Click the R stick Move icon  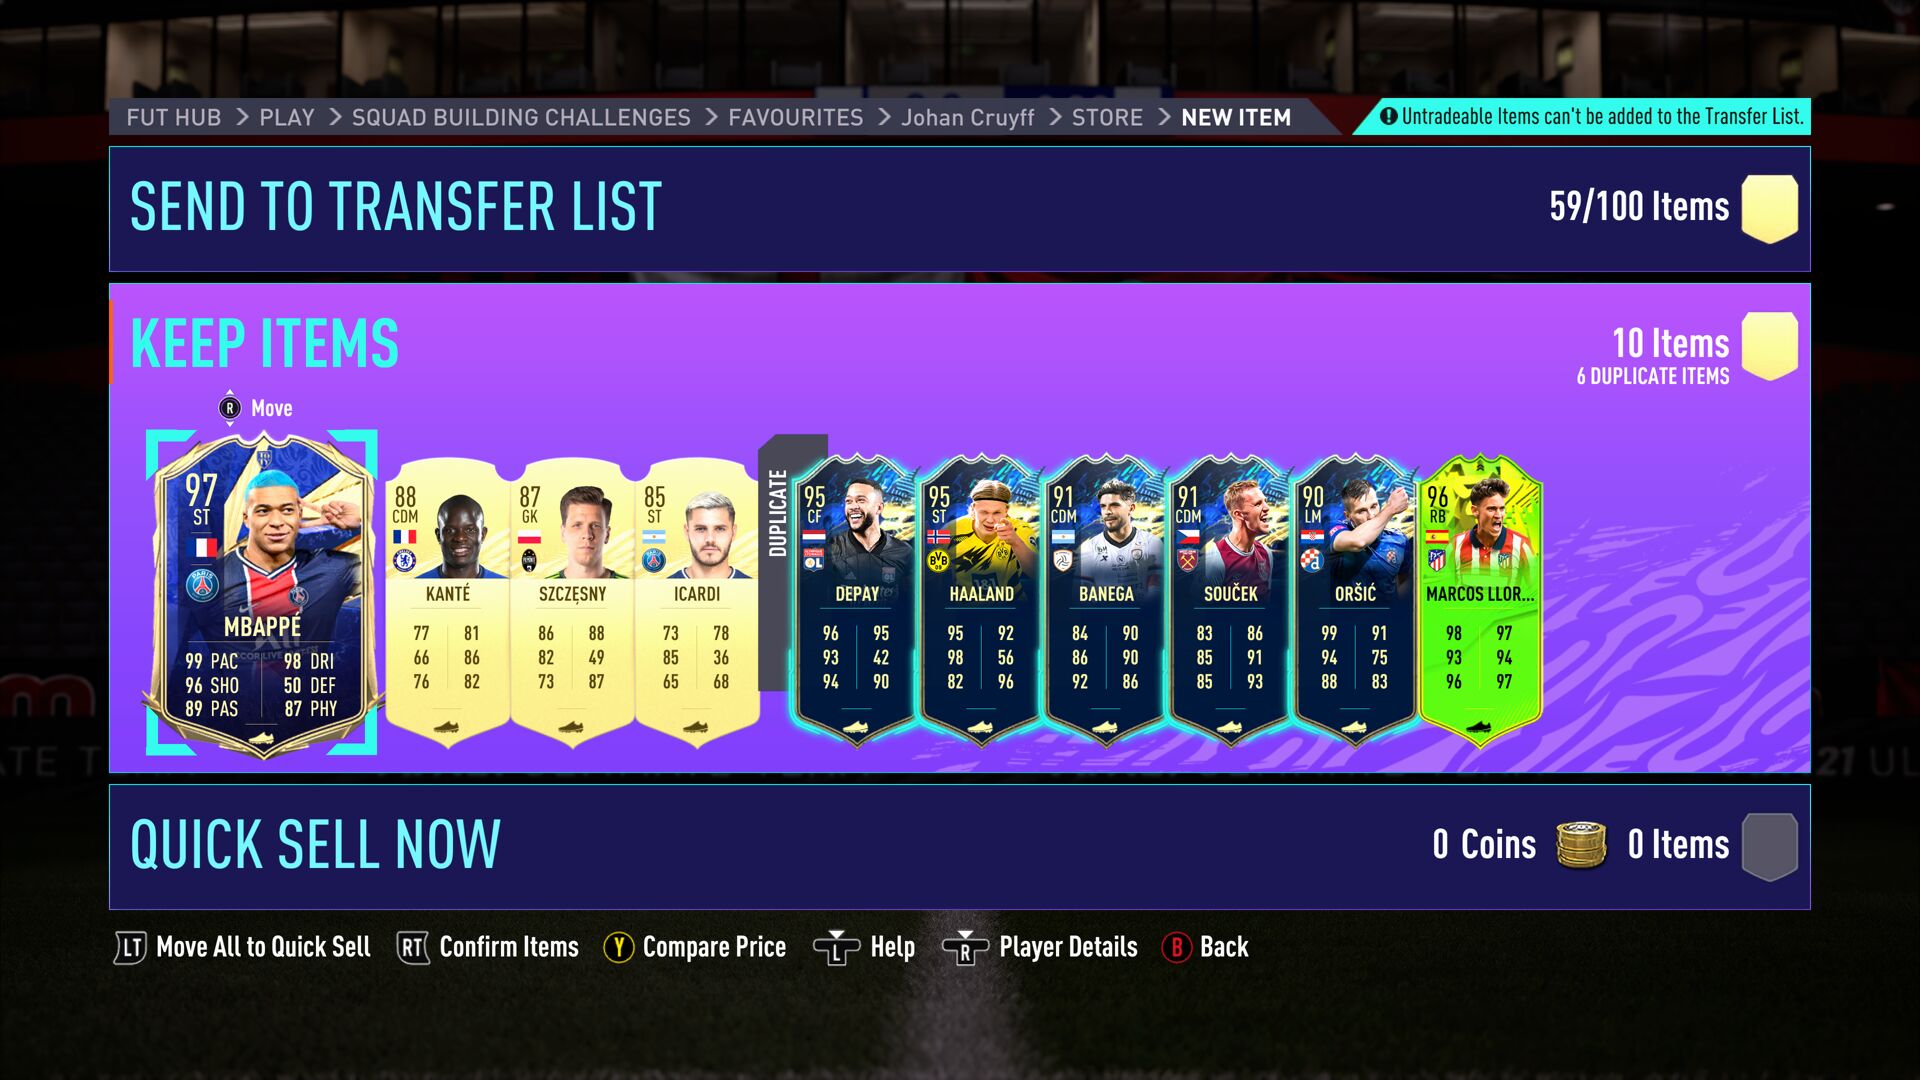pyautogui.click(x=230, y=408)
